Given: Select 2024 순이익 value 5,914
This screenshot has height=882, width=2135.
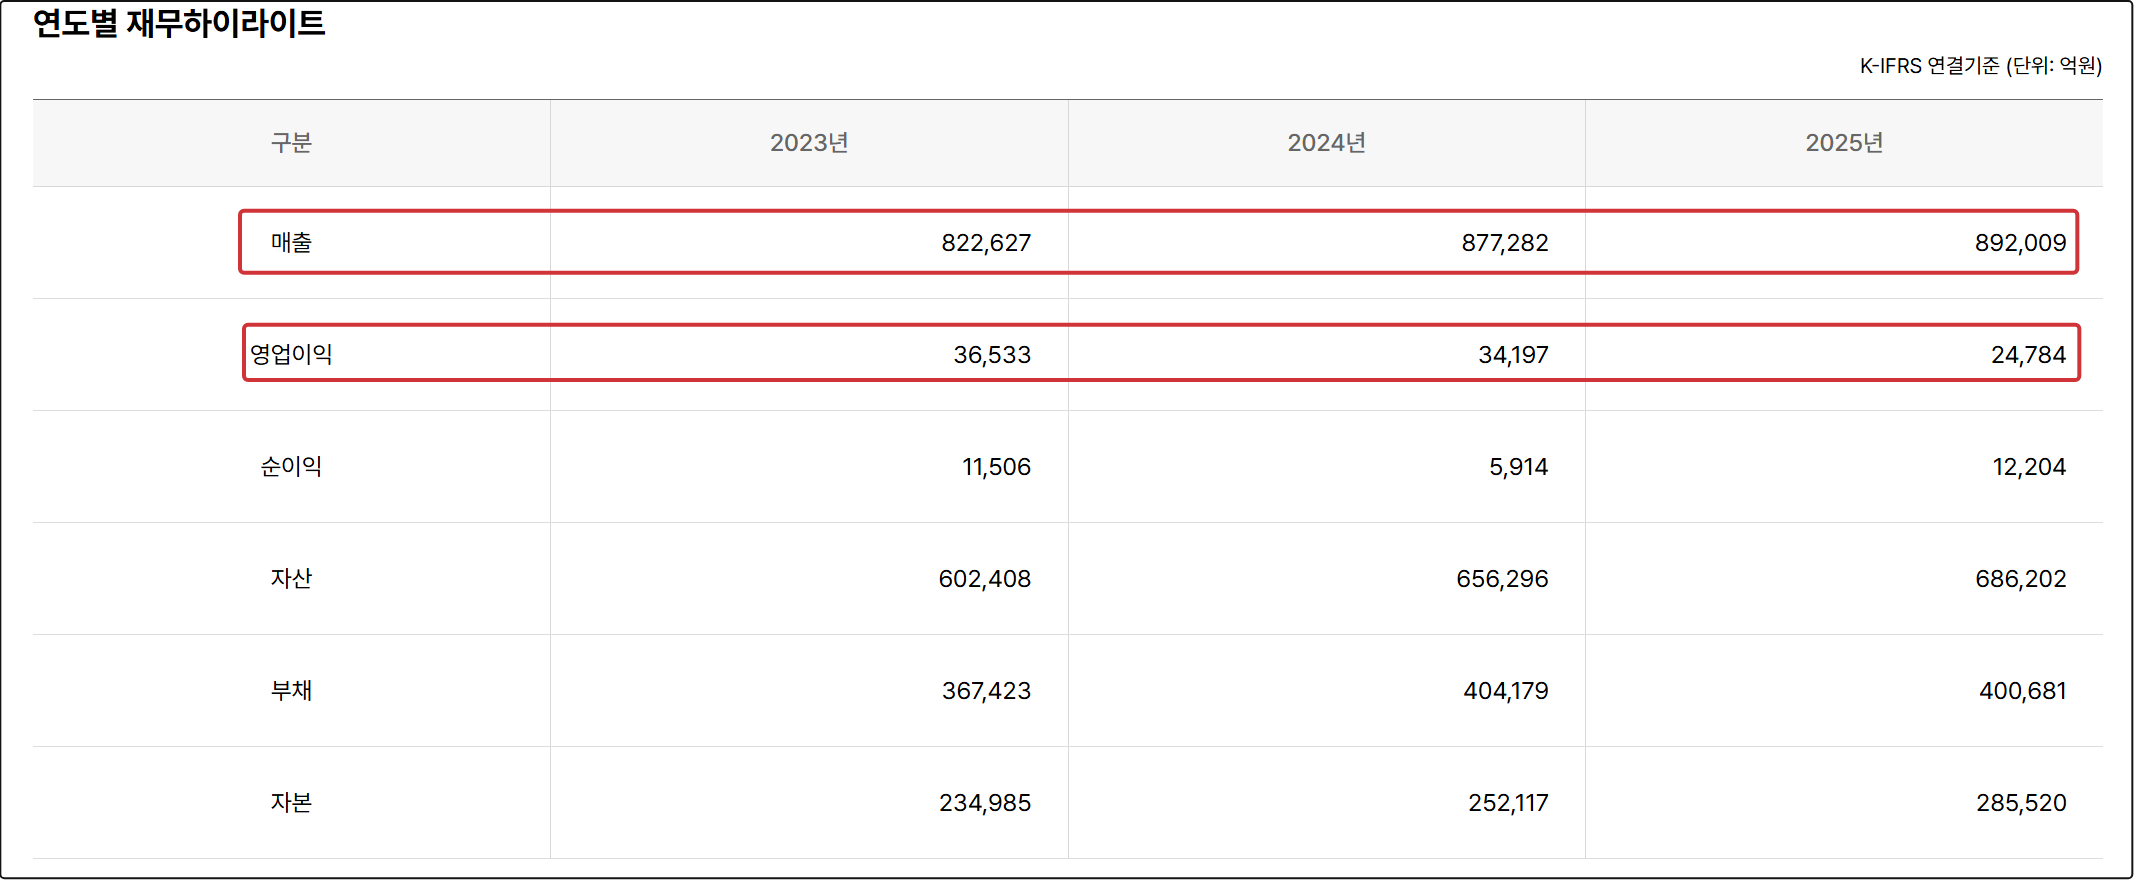Looking at the screenshot, I should click(1518, 467).
